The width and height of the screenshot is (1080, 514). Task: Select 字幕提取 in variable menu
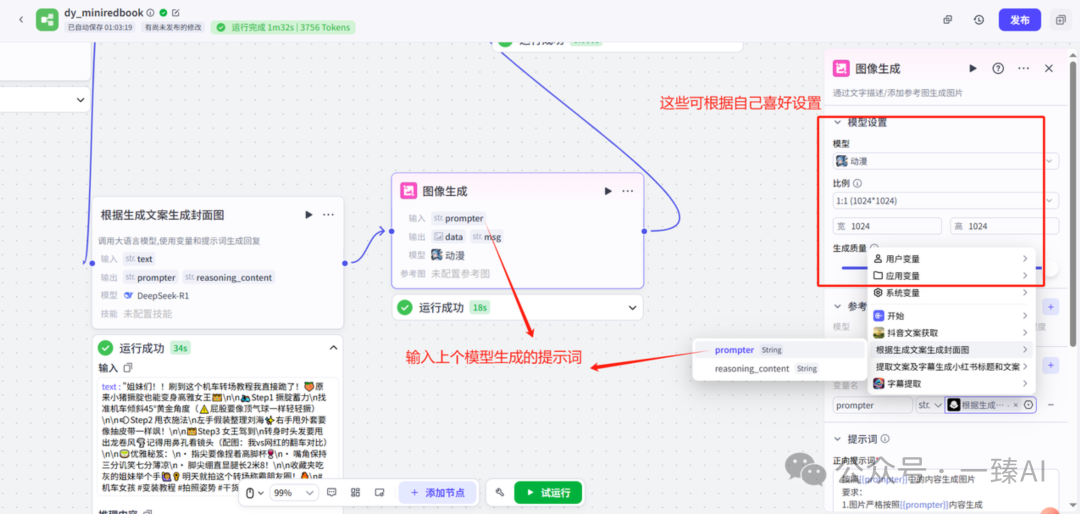[951, 383]
